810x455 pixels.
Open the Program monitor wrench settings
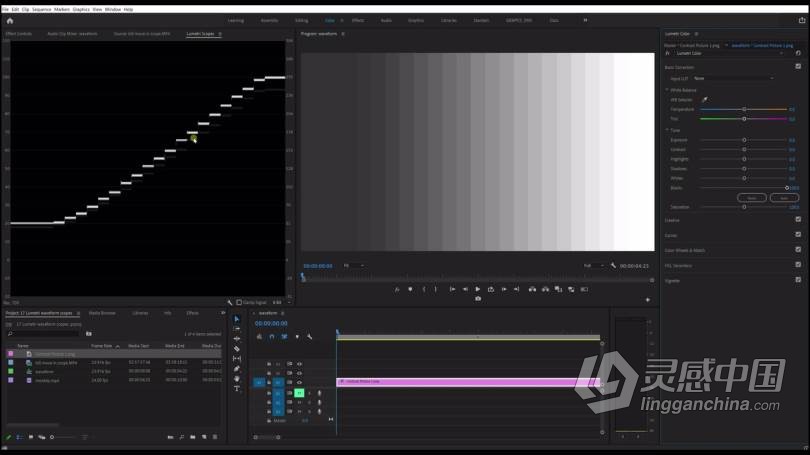coord(613,265)
